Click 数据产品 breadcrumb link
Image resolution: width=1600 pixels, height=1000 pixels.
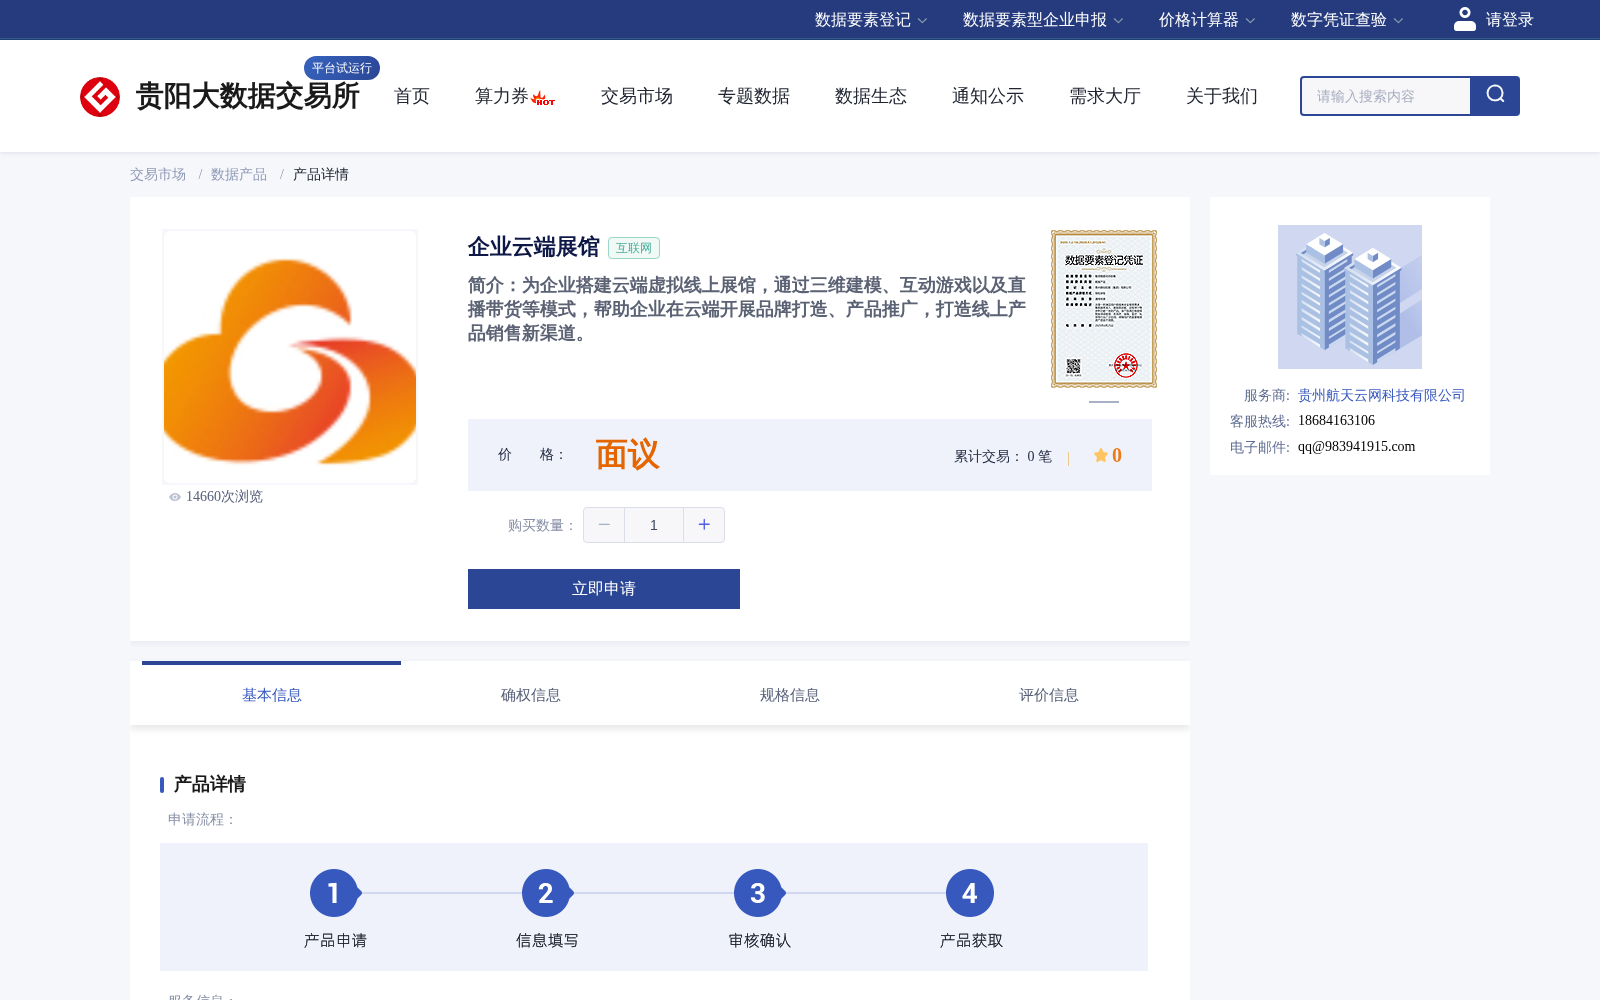239,174
